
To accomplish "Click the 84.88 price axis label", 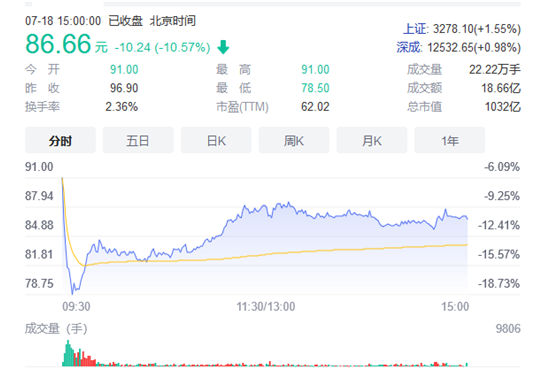I will point(39,225).
